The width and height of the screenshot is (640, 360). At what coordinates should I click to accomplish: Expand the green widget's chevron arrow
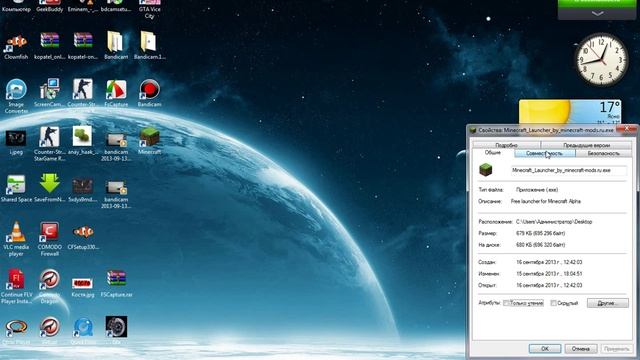point(598,13)
